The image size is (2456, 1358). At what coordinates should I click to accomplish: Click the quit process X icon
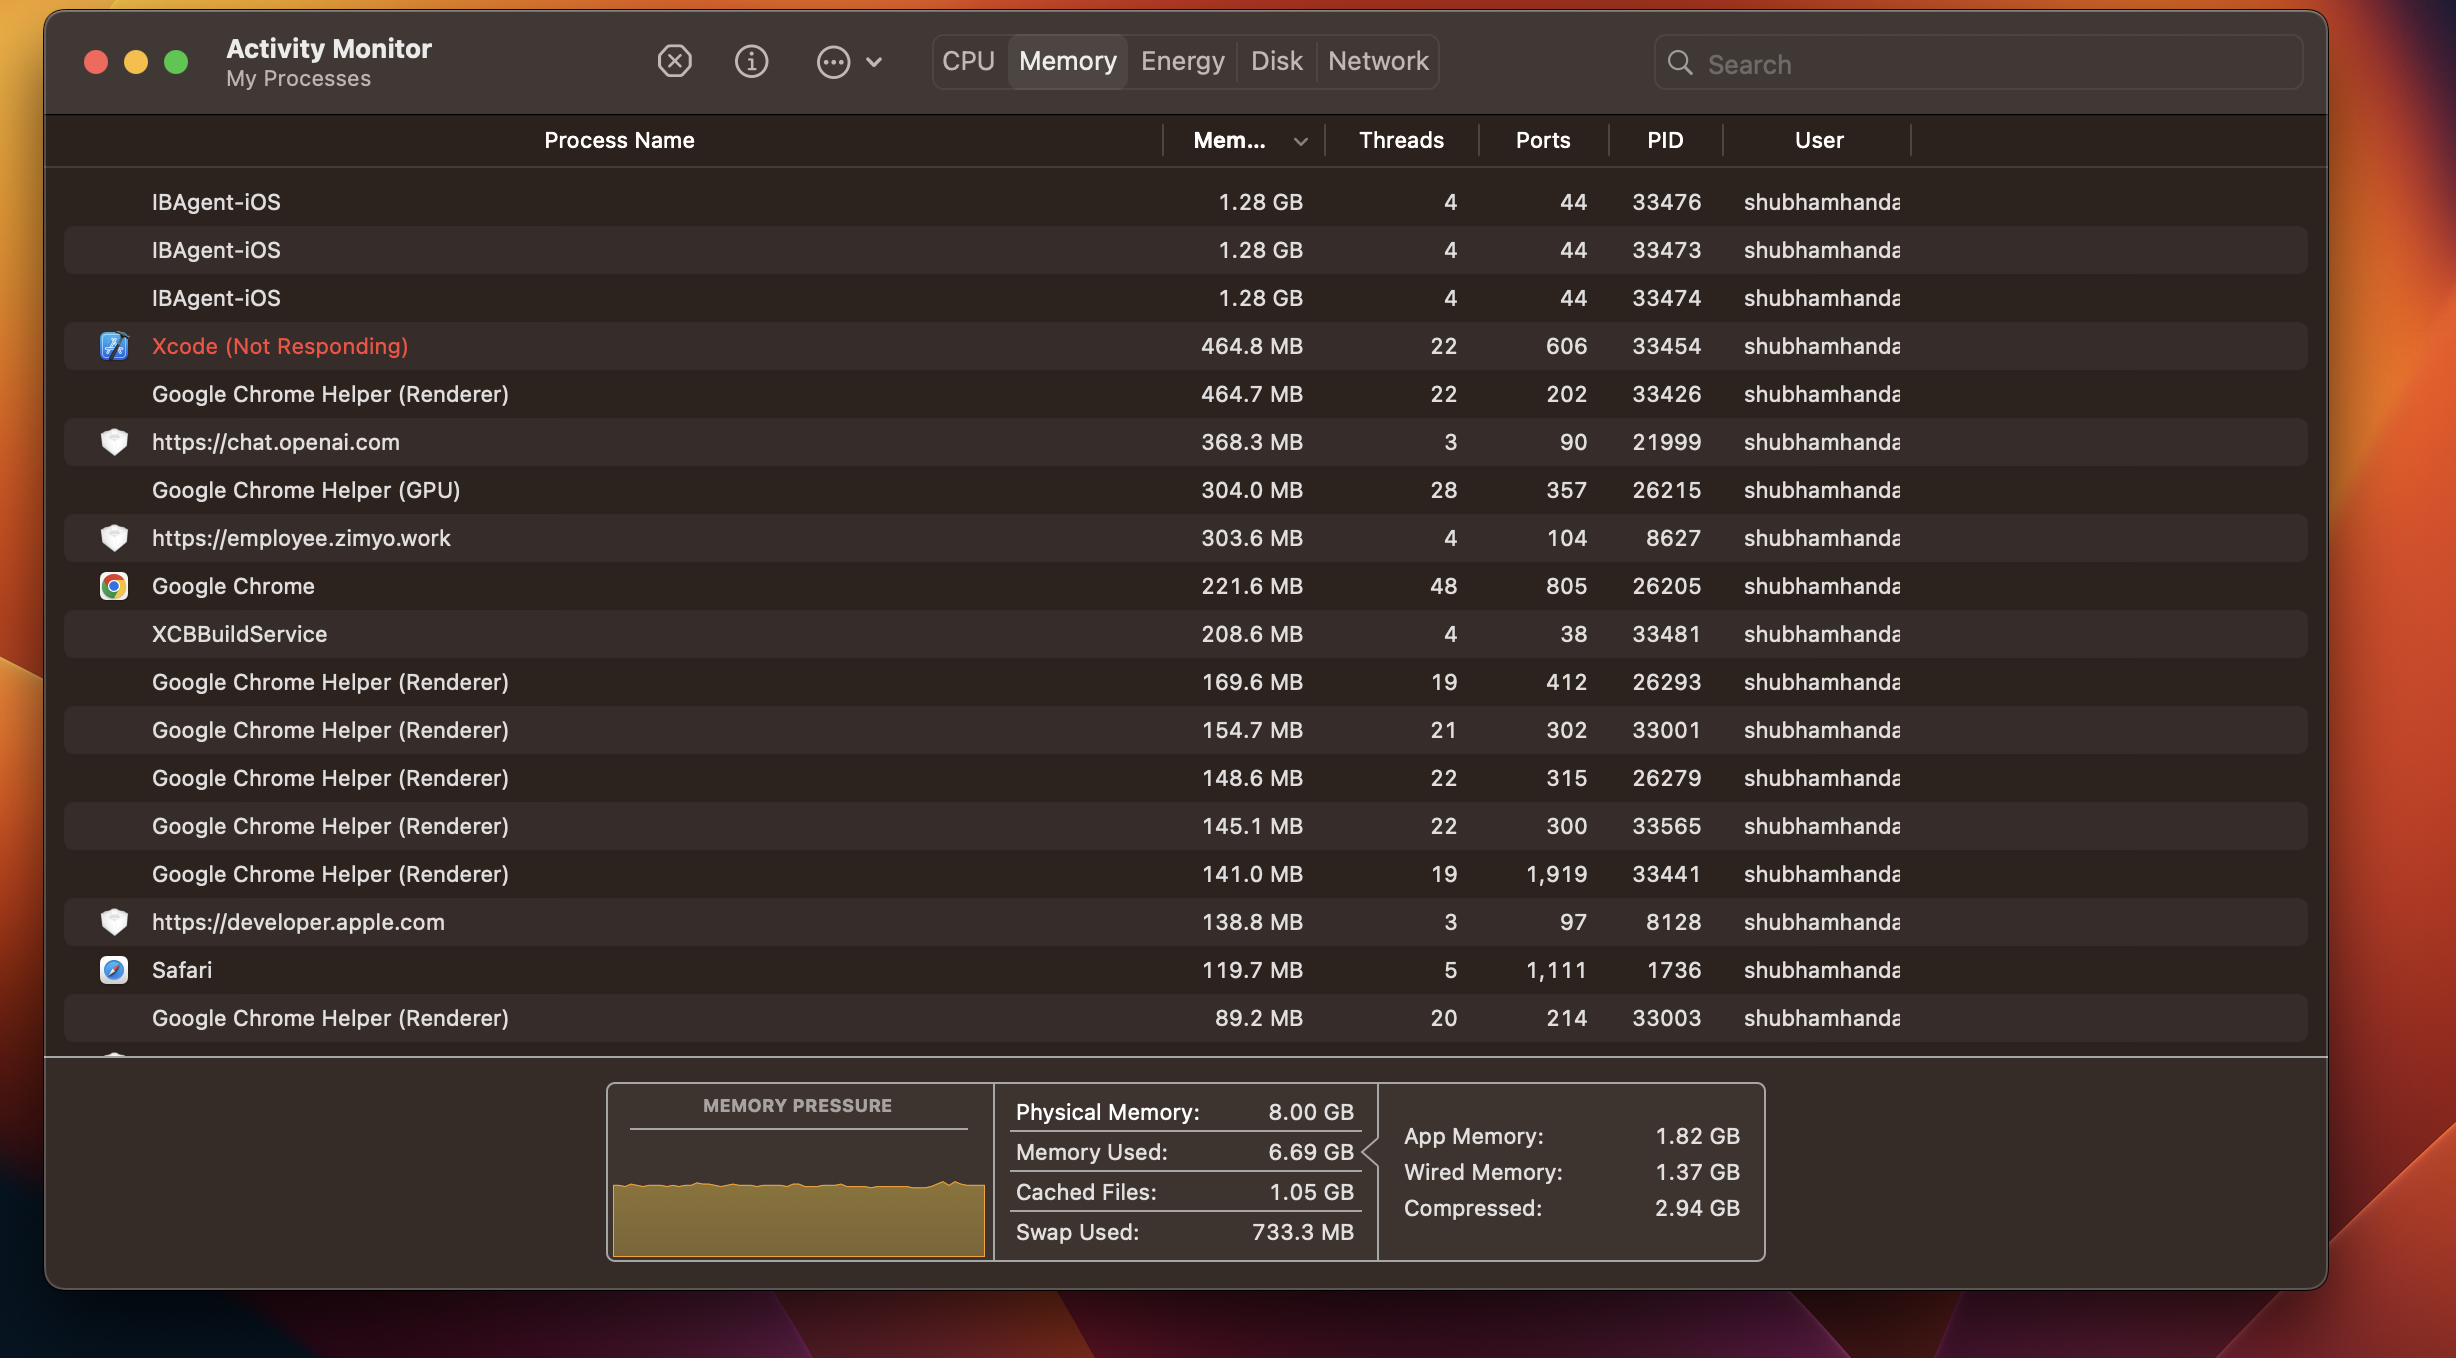tap(675, 61)
